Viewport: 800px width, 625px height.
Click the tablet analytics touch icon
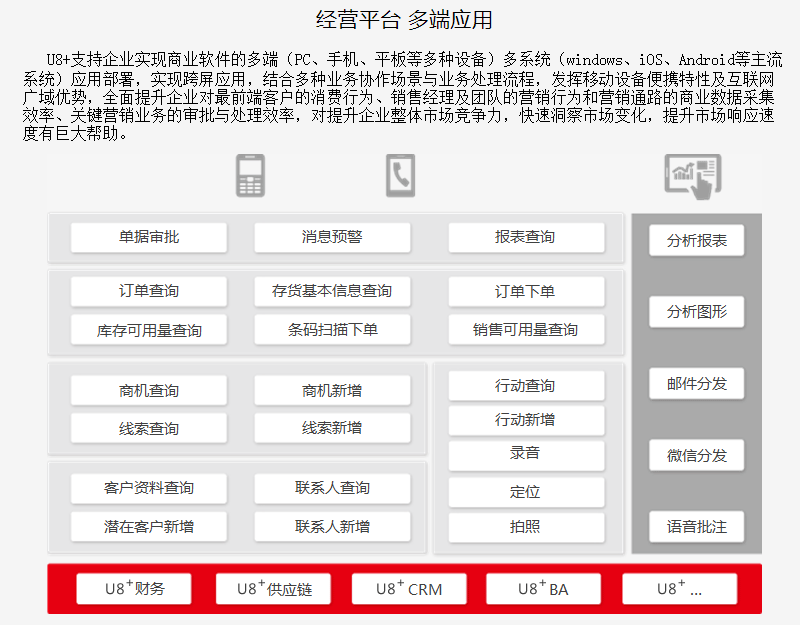693,177
